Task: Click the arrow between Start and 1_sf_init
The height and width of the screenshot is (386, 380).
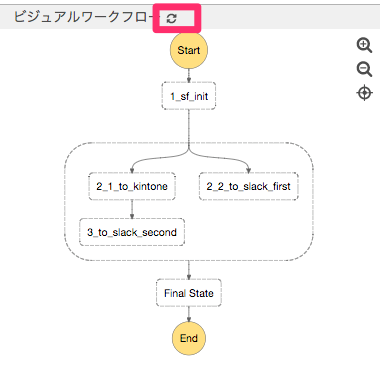Action: click(189, 76)
